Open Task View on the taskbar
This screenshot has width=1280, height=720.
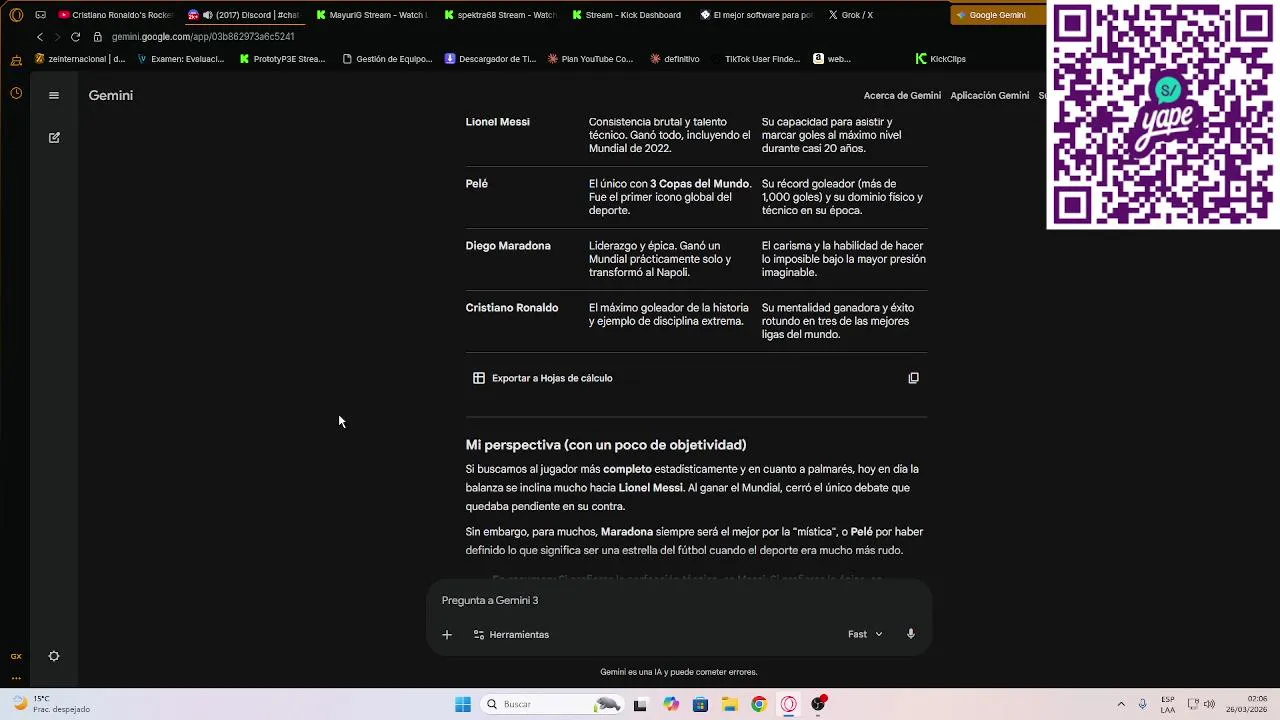coord(640,704)
